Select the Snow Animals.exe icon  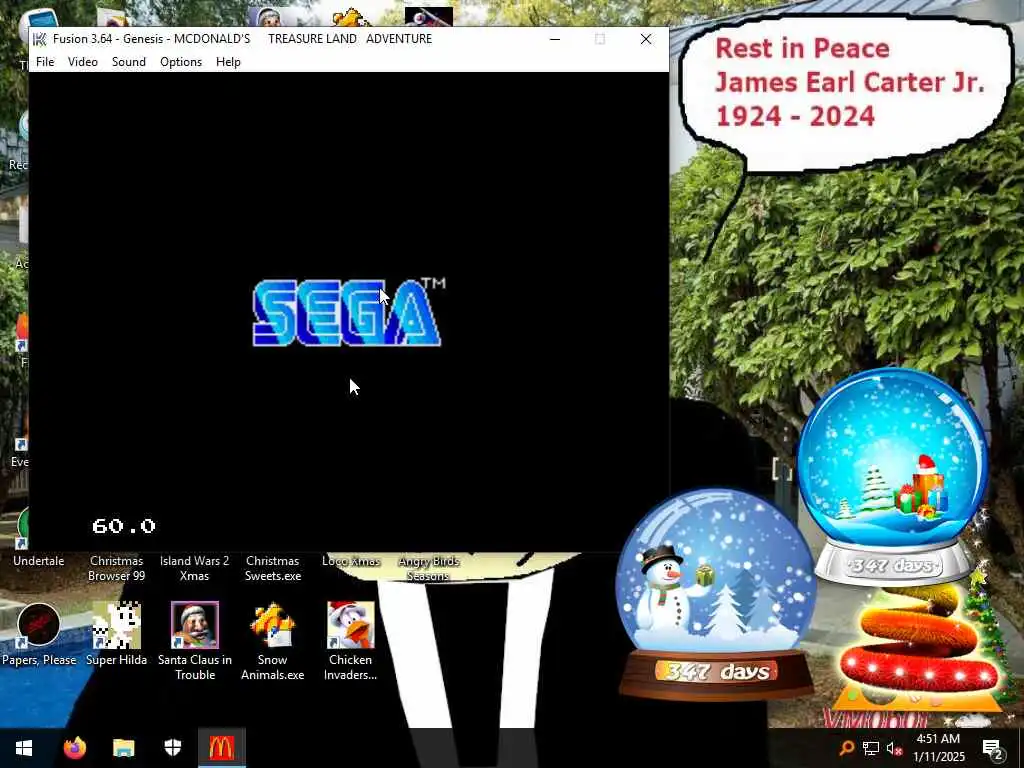coord(272,641)
